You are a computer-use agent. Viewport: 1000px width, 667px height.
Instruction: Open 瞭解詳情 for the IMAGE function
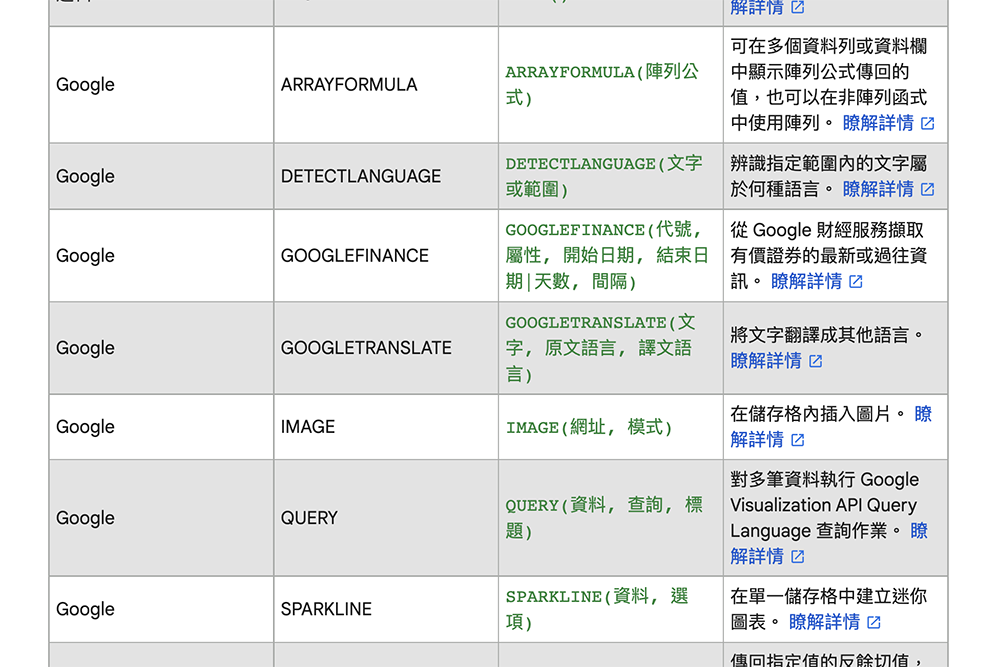tap(758, 438)
